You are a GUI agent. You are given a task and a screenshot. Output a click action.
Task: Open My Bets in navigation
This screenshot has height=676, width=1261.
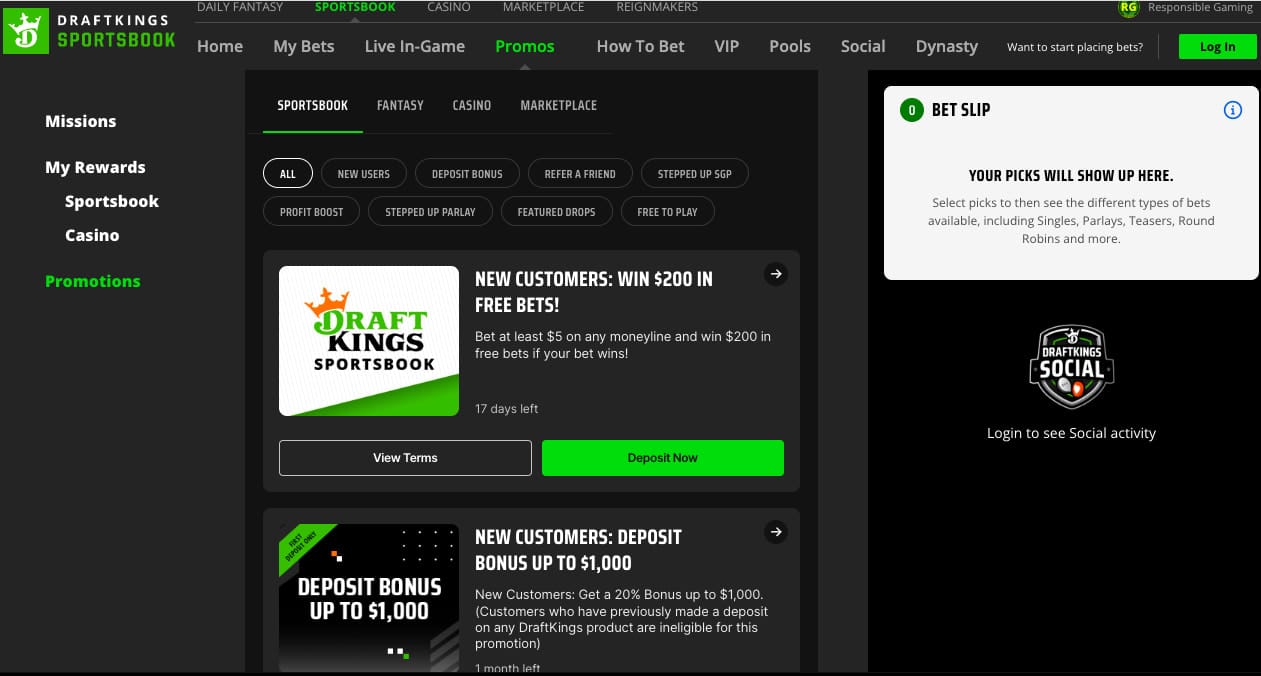(x=304, y=46)
